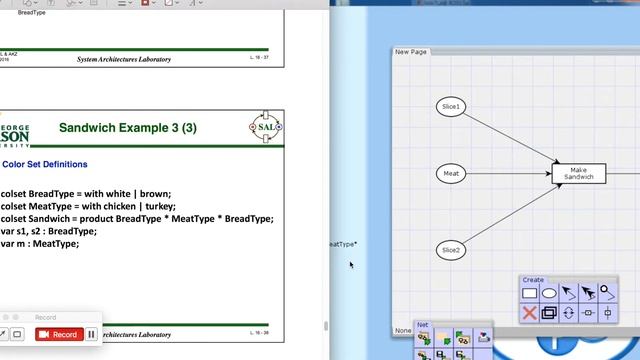Image resolution: width=640 pixels, height=360 pixels.
Task: Click the arrow icon in Record panel
Action: [2, 334]
